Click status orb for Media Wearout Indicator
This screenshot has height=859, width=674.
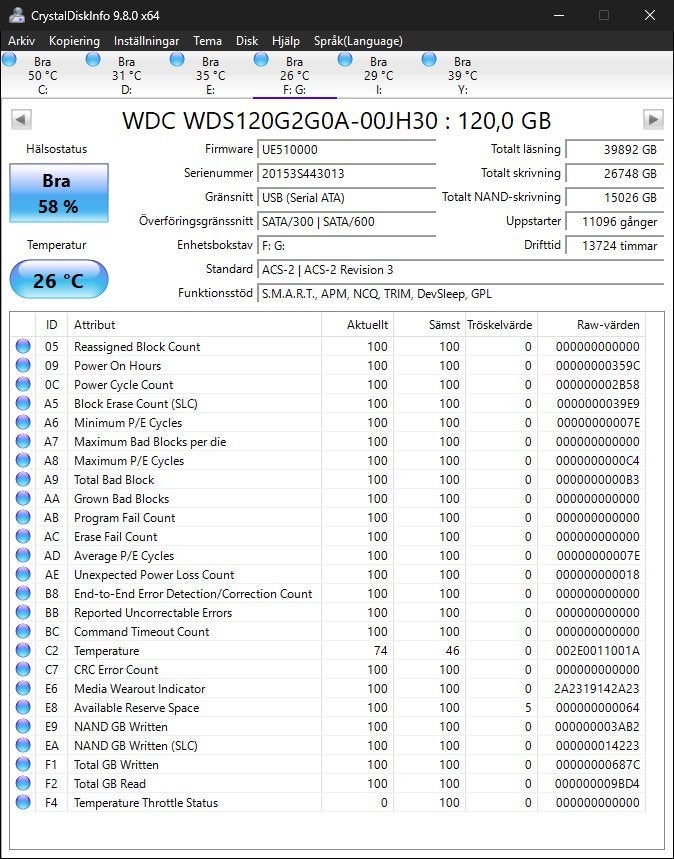click(23, 688)
